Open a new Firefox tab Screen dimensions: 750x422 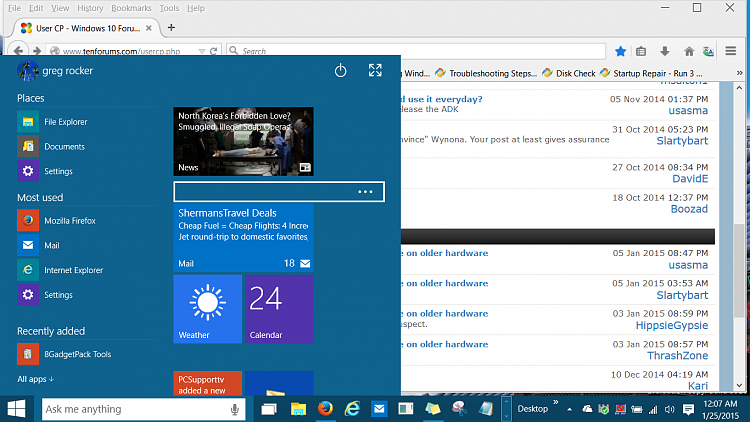(171, 28)
